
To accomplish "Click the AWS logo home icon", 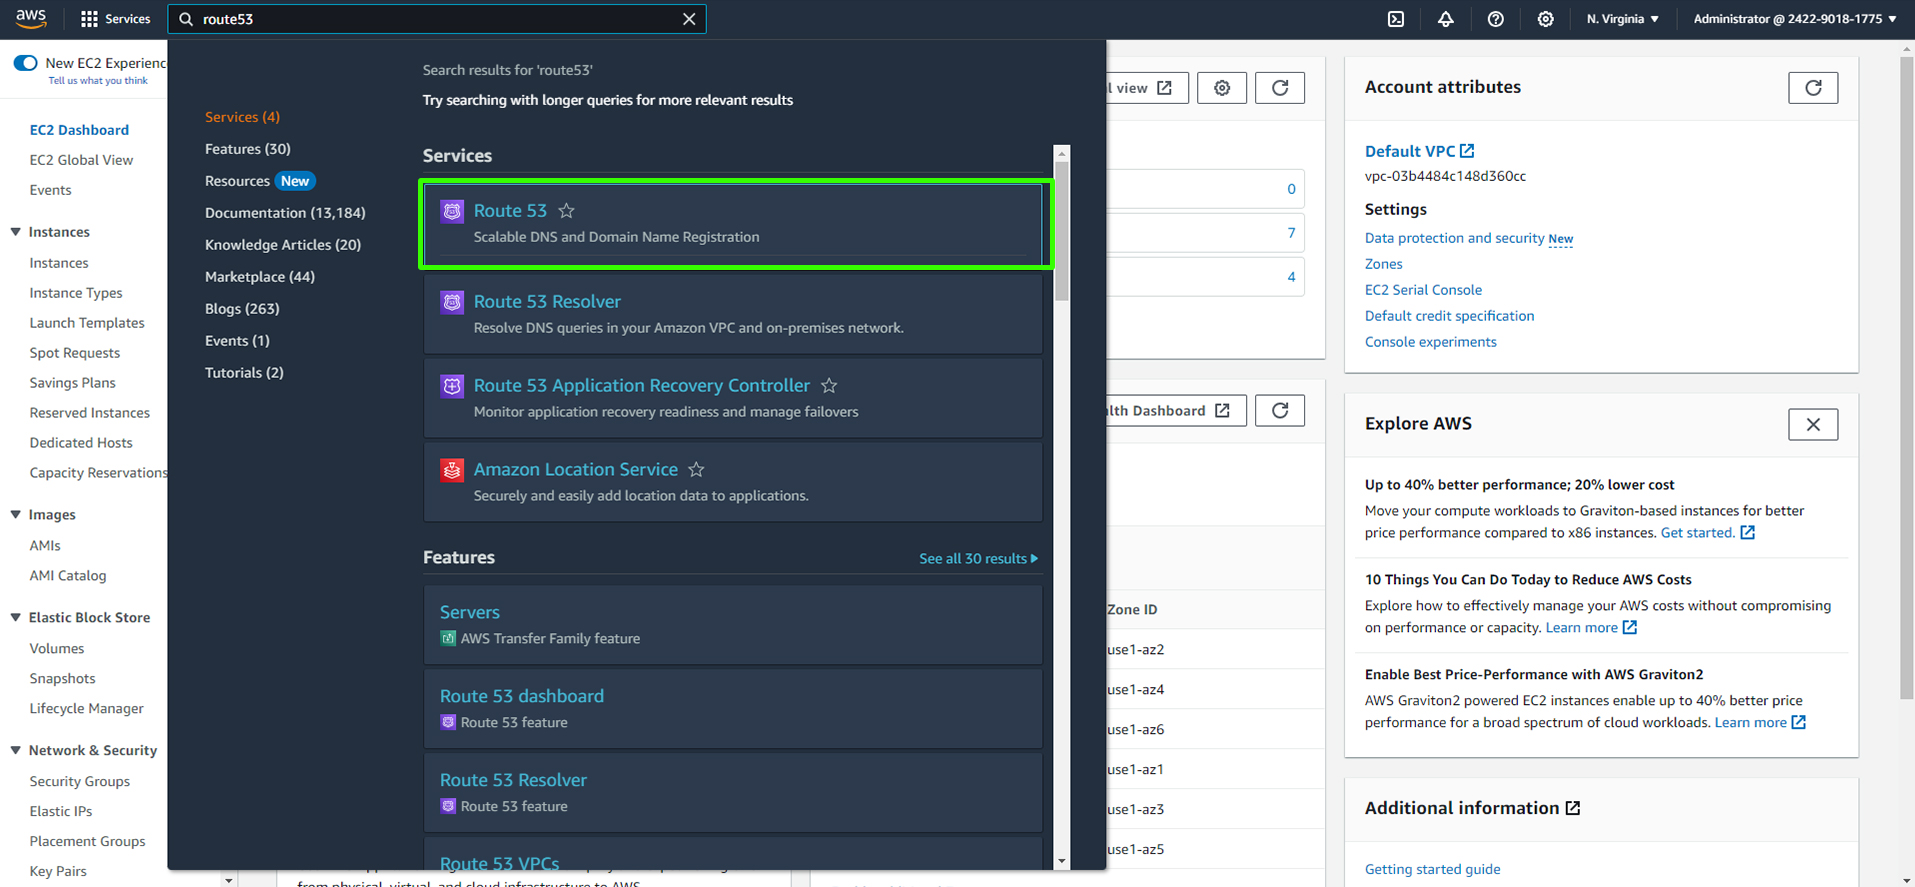I will click(31, 18).
